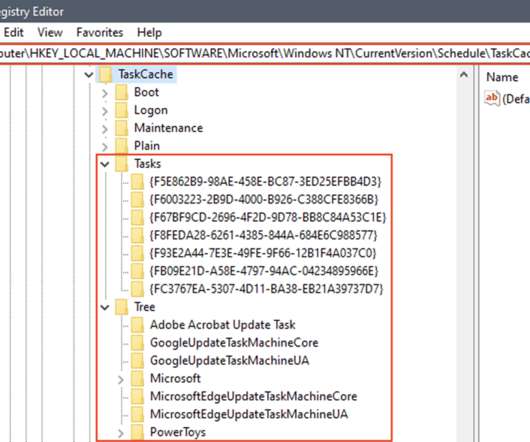Select the Adobe Acrobat Update Task key

pos(223,325)
